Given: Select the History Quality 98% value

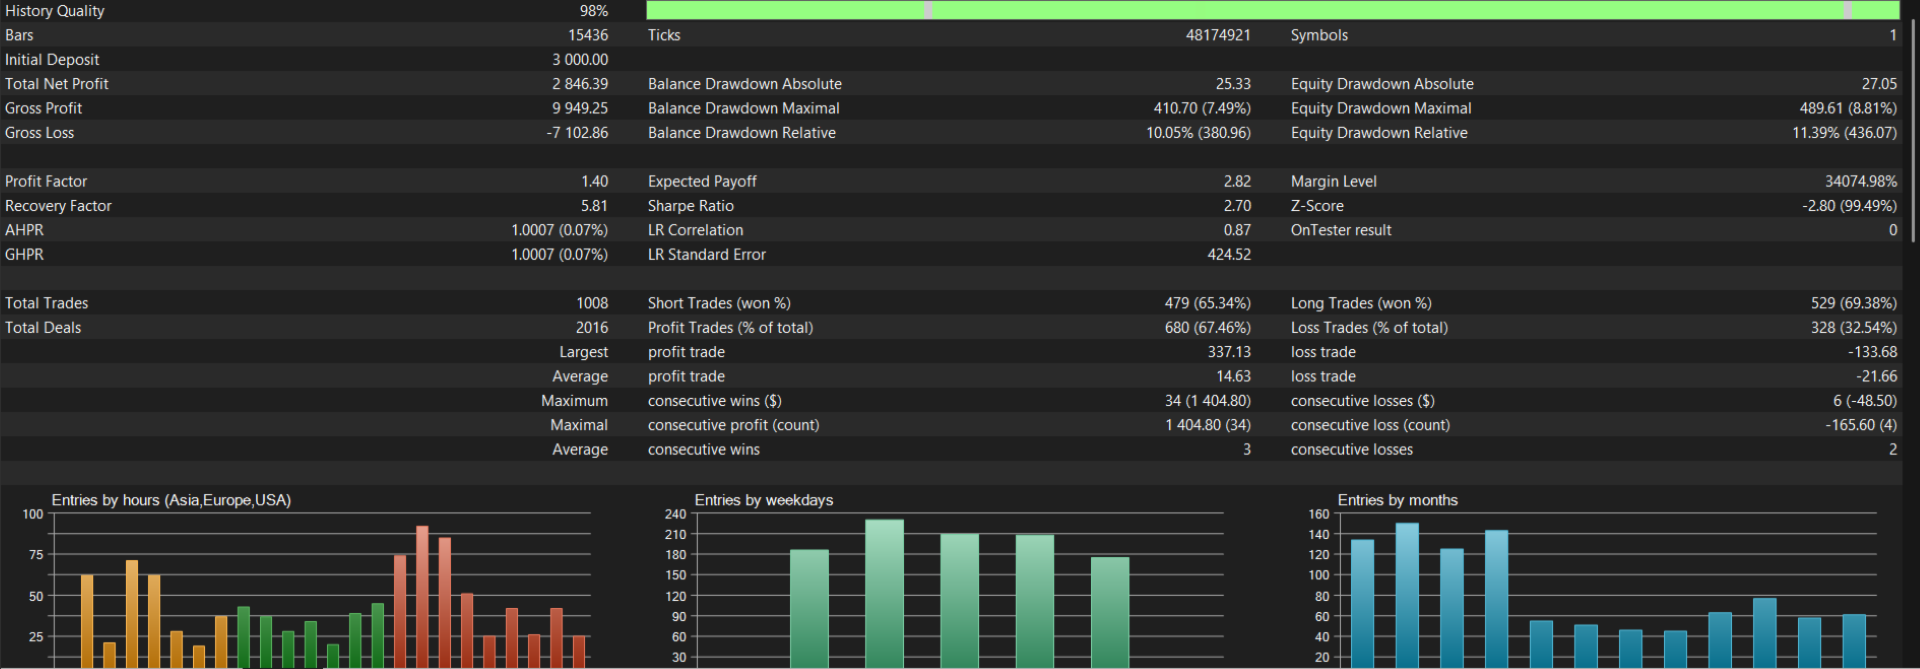Looking at the screenshot, I should pyautogui.click(x=593, y=11).
